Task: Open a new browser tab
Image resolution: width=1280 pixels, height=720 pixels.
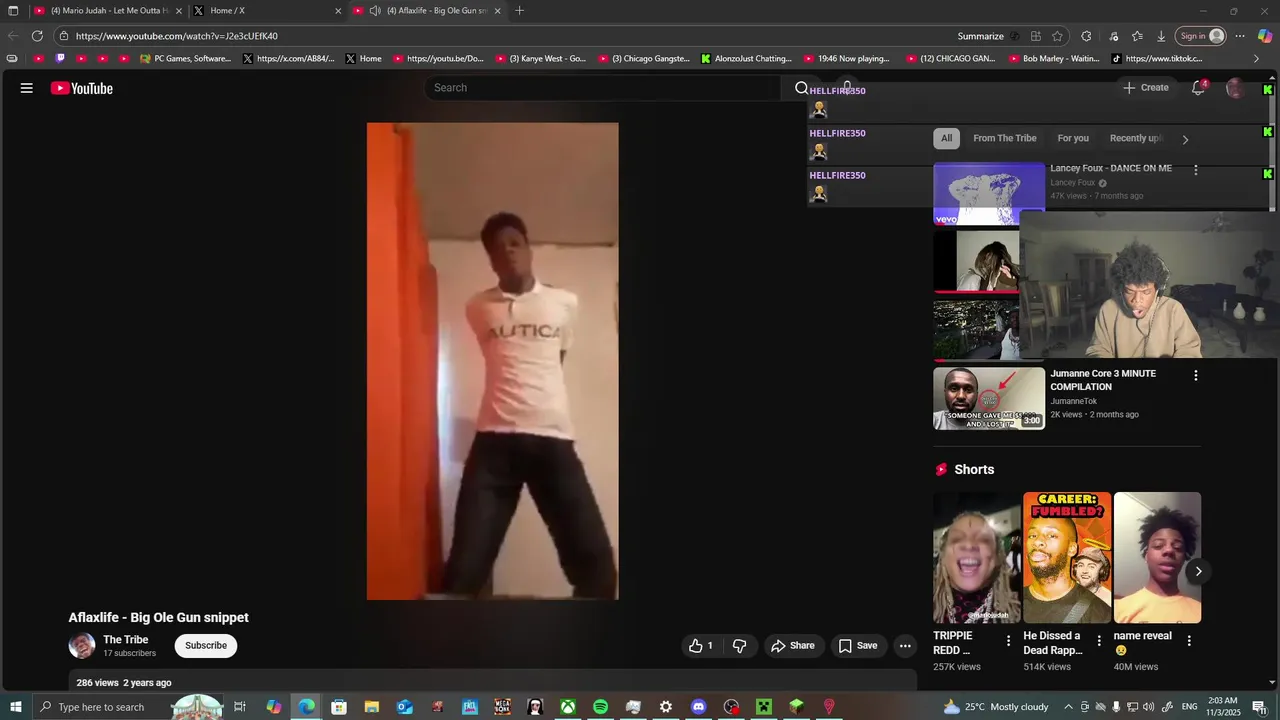Action: pos(519,11)
